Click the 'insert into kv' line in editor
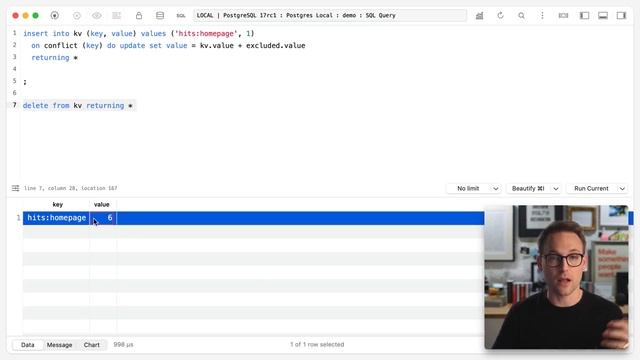Image resolution: width=640 pixels, height=360 pixels. 139,33
